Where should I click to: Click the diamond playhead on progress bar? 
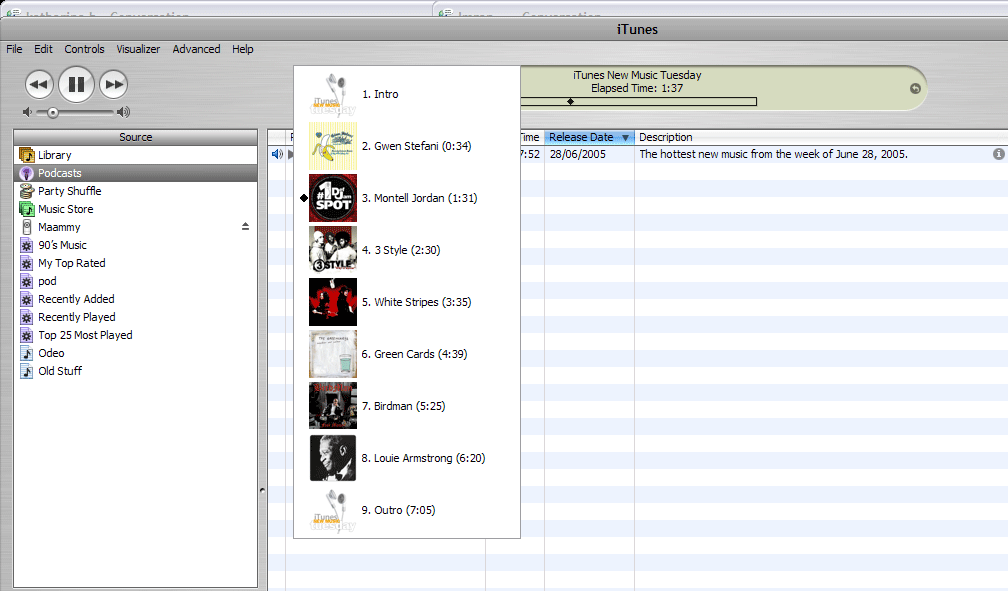click(570, 102)
